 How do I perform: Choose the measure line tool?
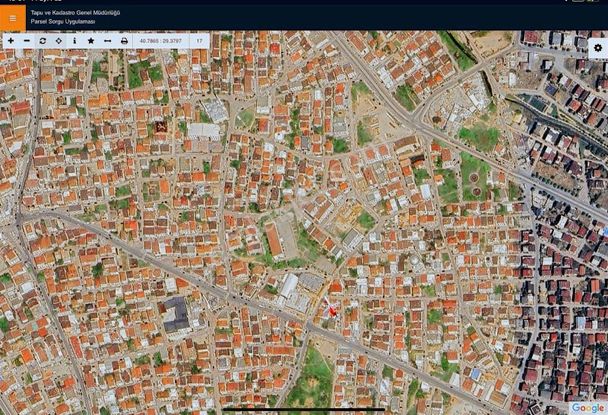tap(107, 41)
